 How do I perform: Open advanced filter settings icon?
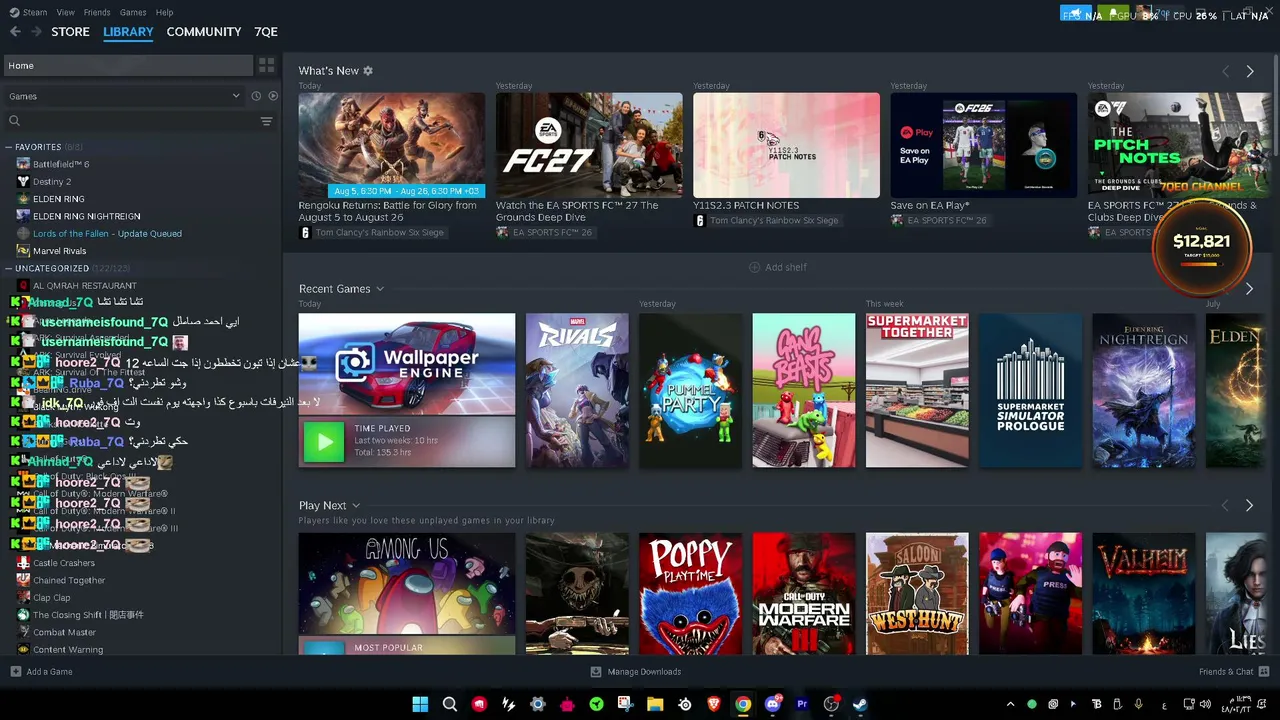pyautogui.click(x=266, y=121)
